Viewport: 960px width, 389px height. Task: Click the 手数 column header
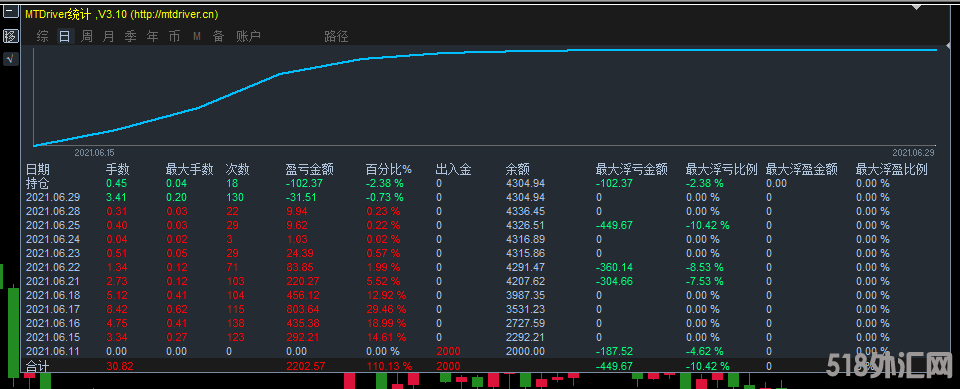[118, 169]
